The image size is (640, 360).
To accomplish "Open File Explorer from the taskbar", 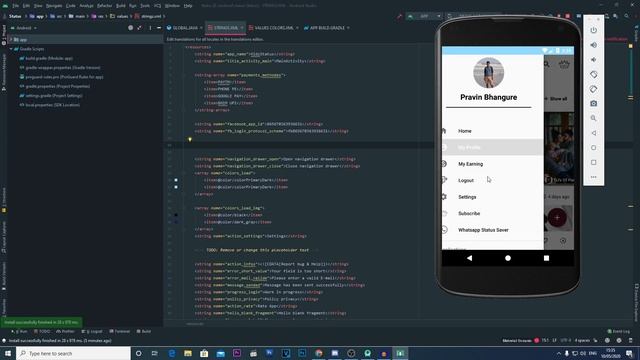I will pyautogui.click(x=188, y=353).
